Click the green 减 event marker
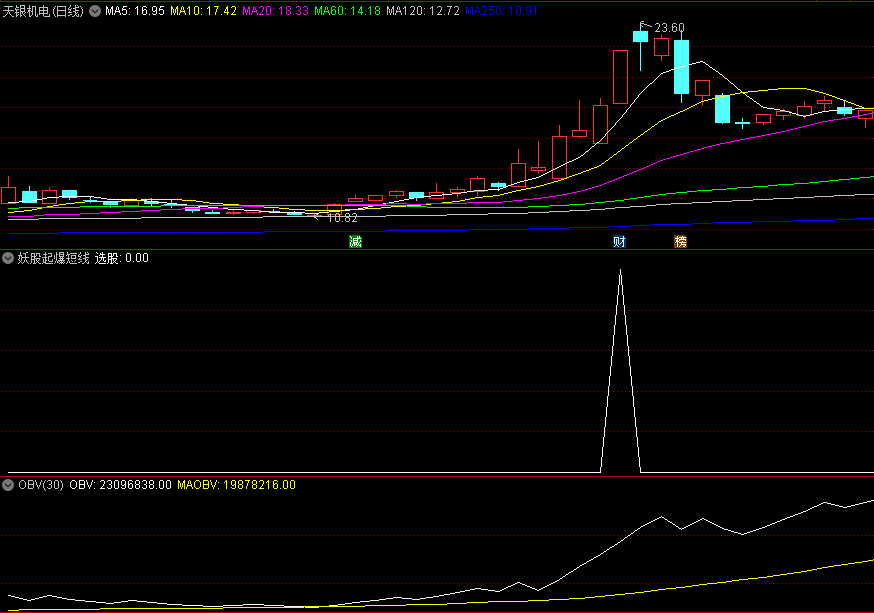 coord(356,241)
